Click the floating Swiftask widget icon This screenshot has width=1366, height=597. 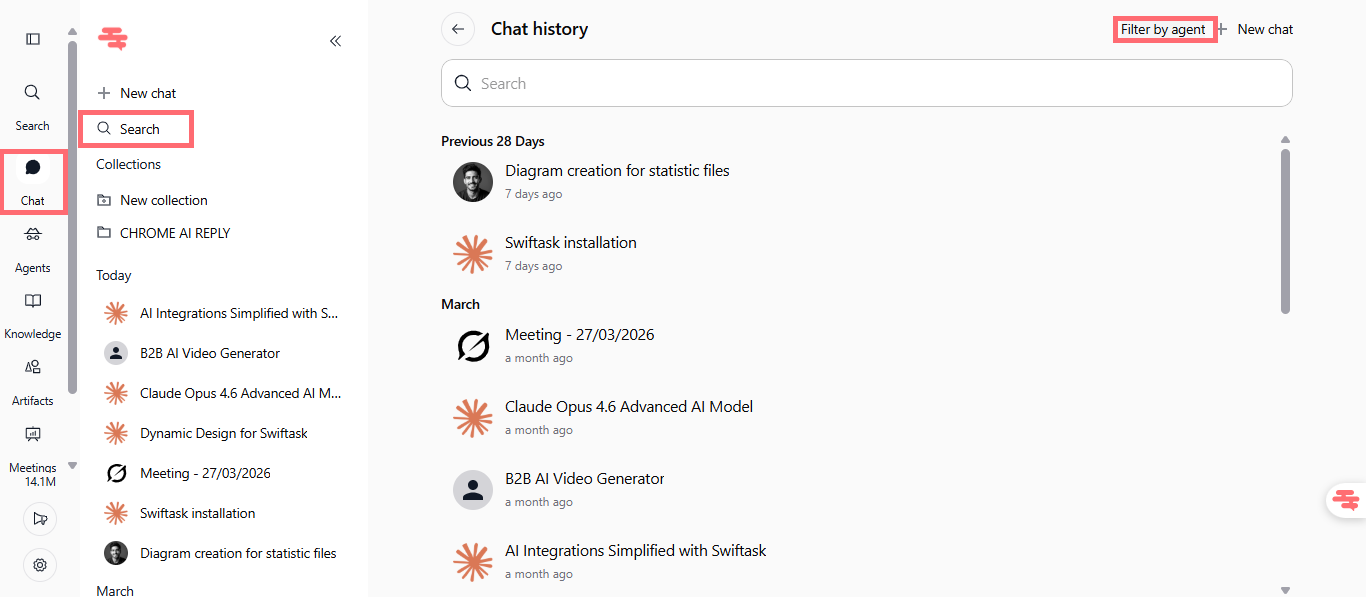pyautogui.click(x=1346, y=499)
